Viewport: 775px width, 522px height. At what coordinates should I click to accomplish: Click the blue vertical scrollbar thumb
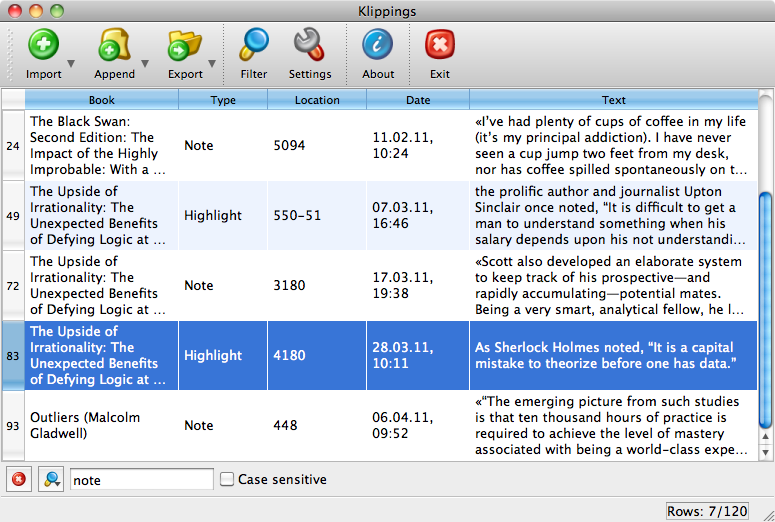(765, 310)
